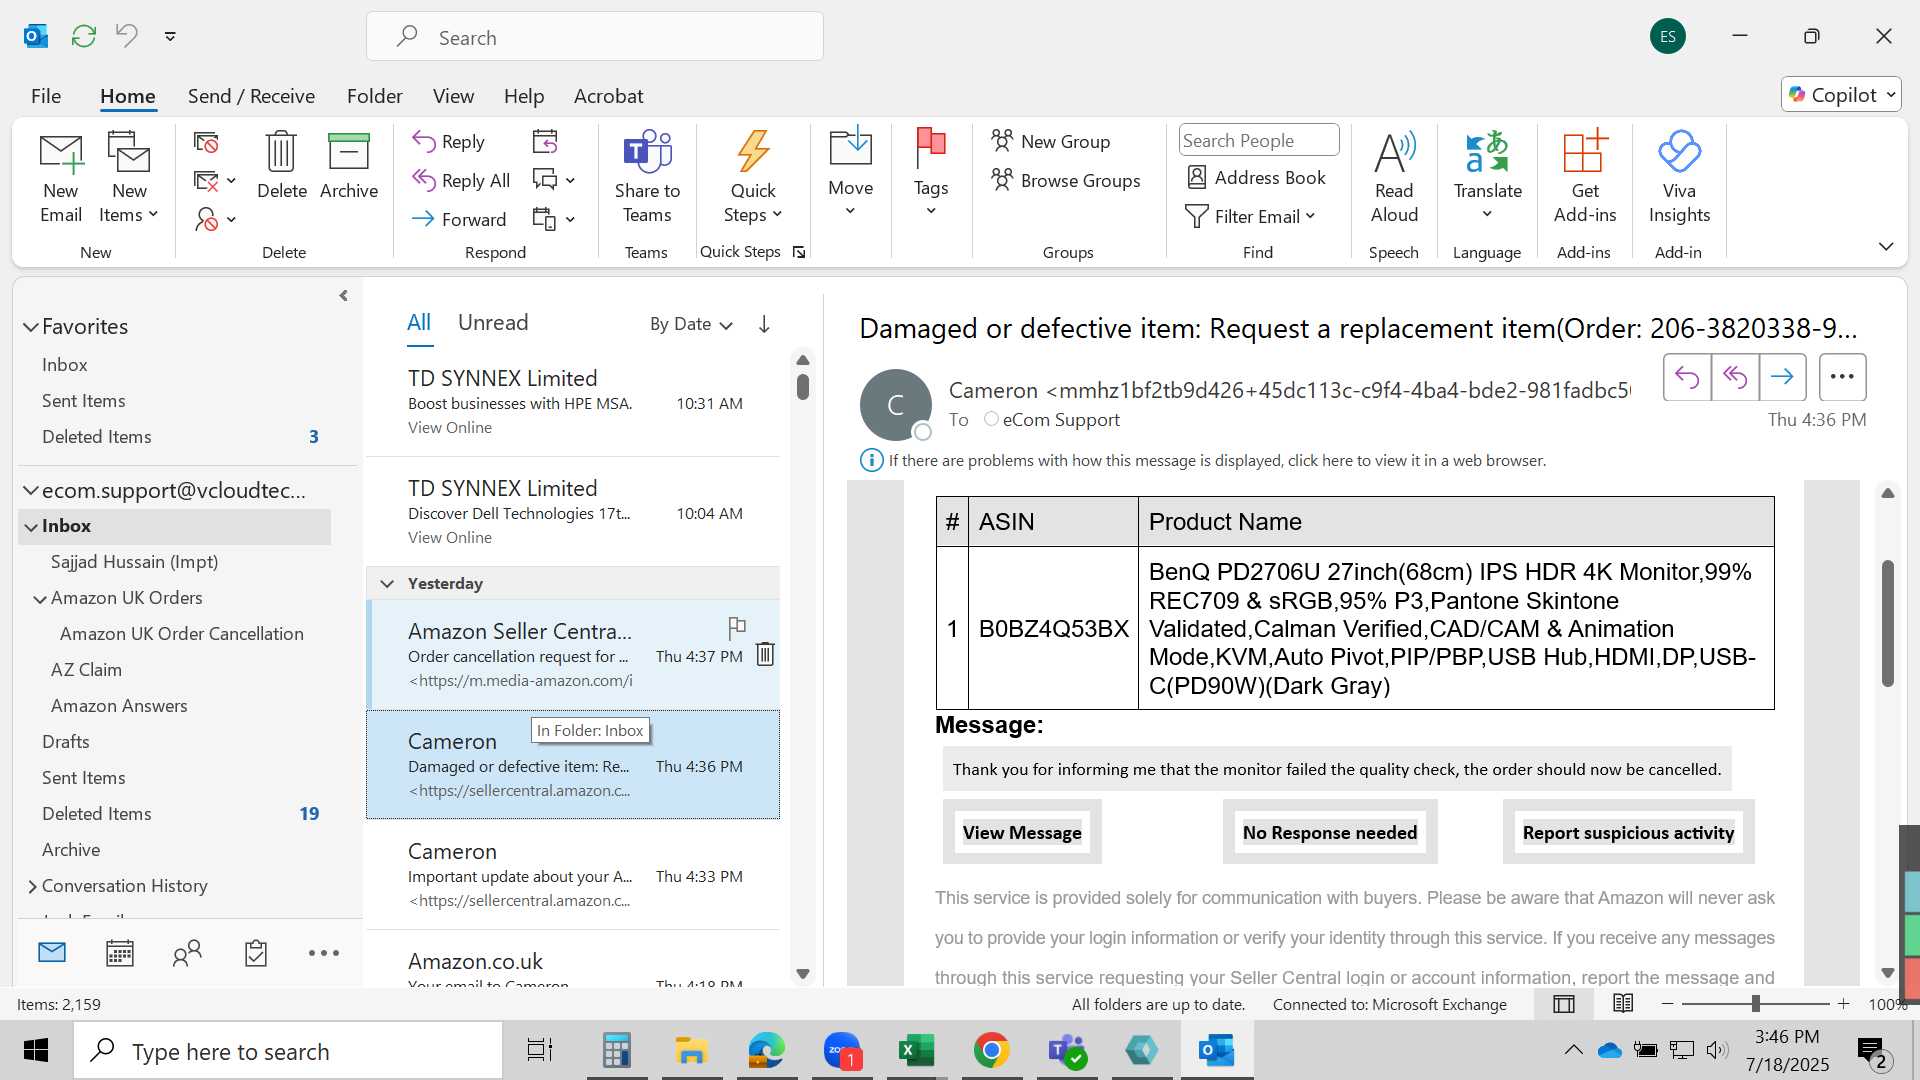Click the Undo icon in title bar
This screenshot has height=1080, width=1920.
[x=127, y=36]
